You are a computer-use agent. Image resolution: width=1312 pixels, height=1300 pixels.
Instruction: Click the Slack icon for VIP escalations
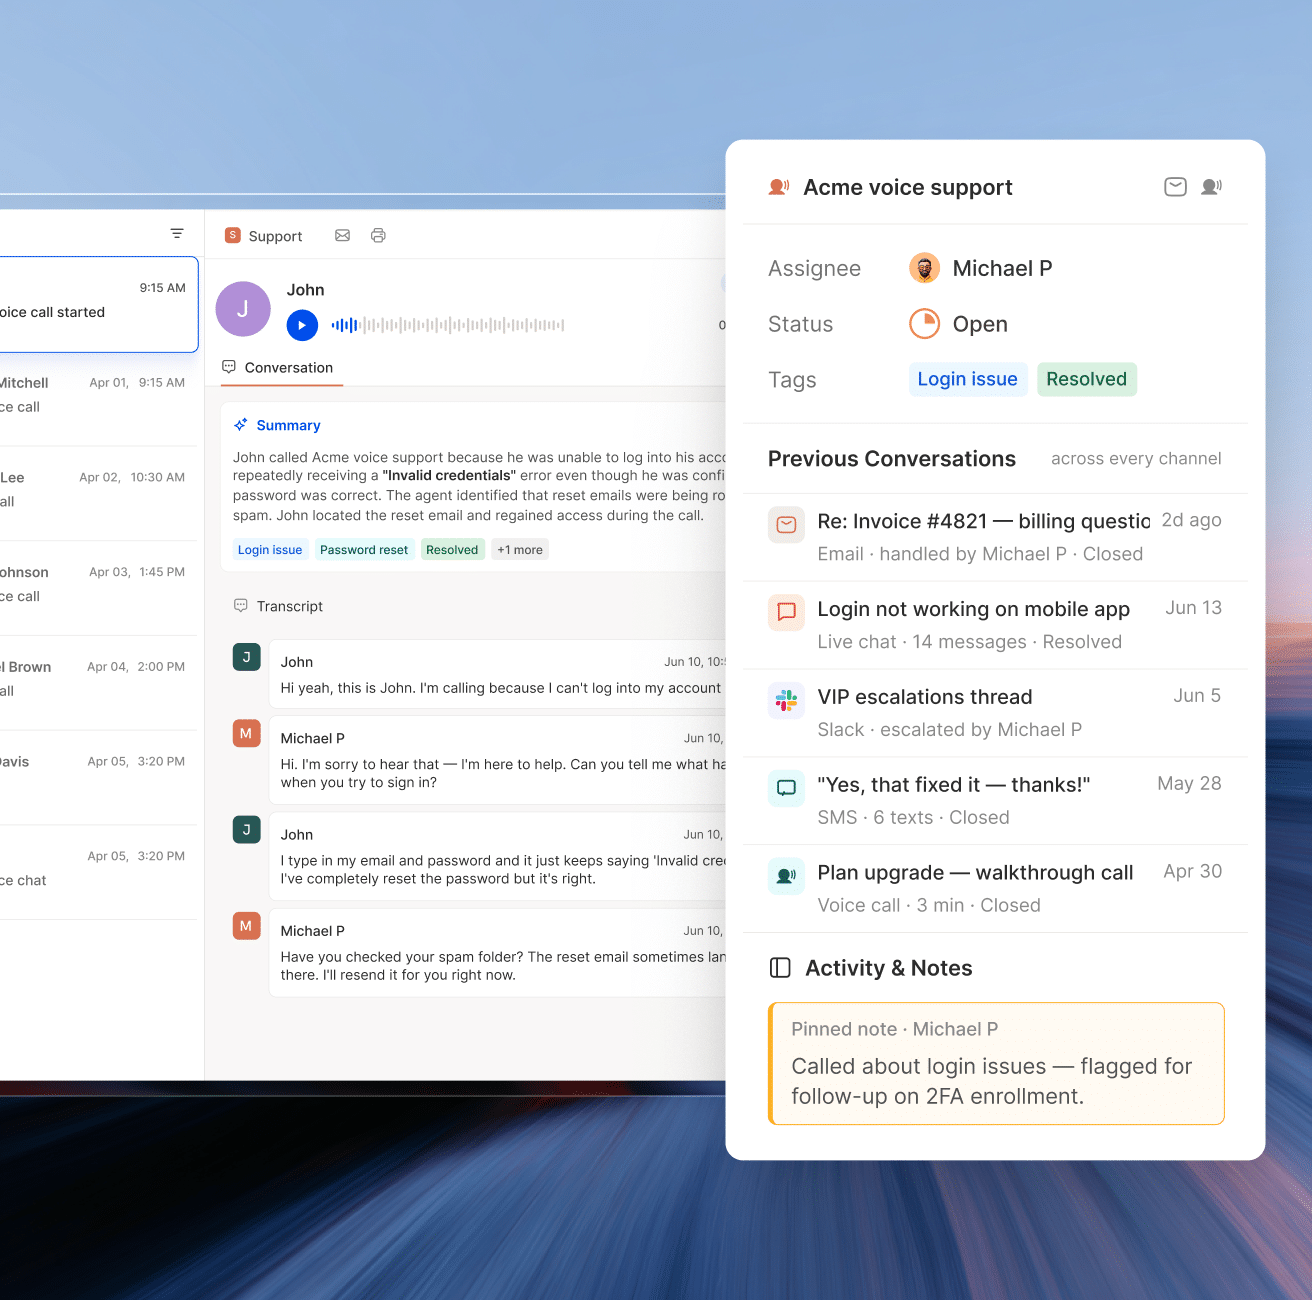tap(786, 701)
